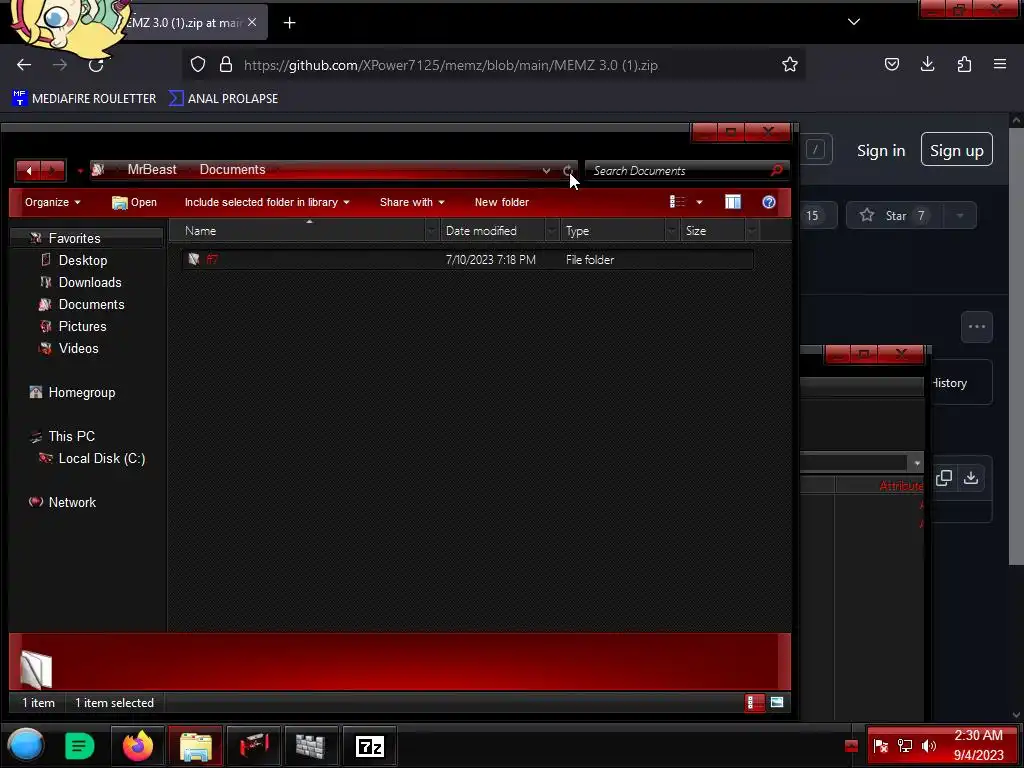
Task: Switch to large icons view in status bar
Action: point(776,703)
